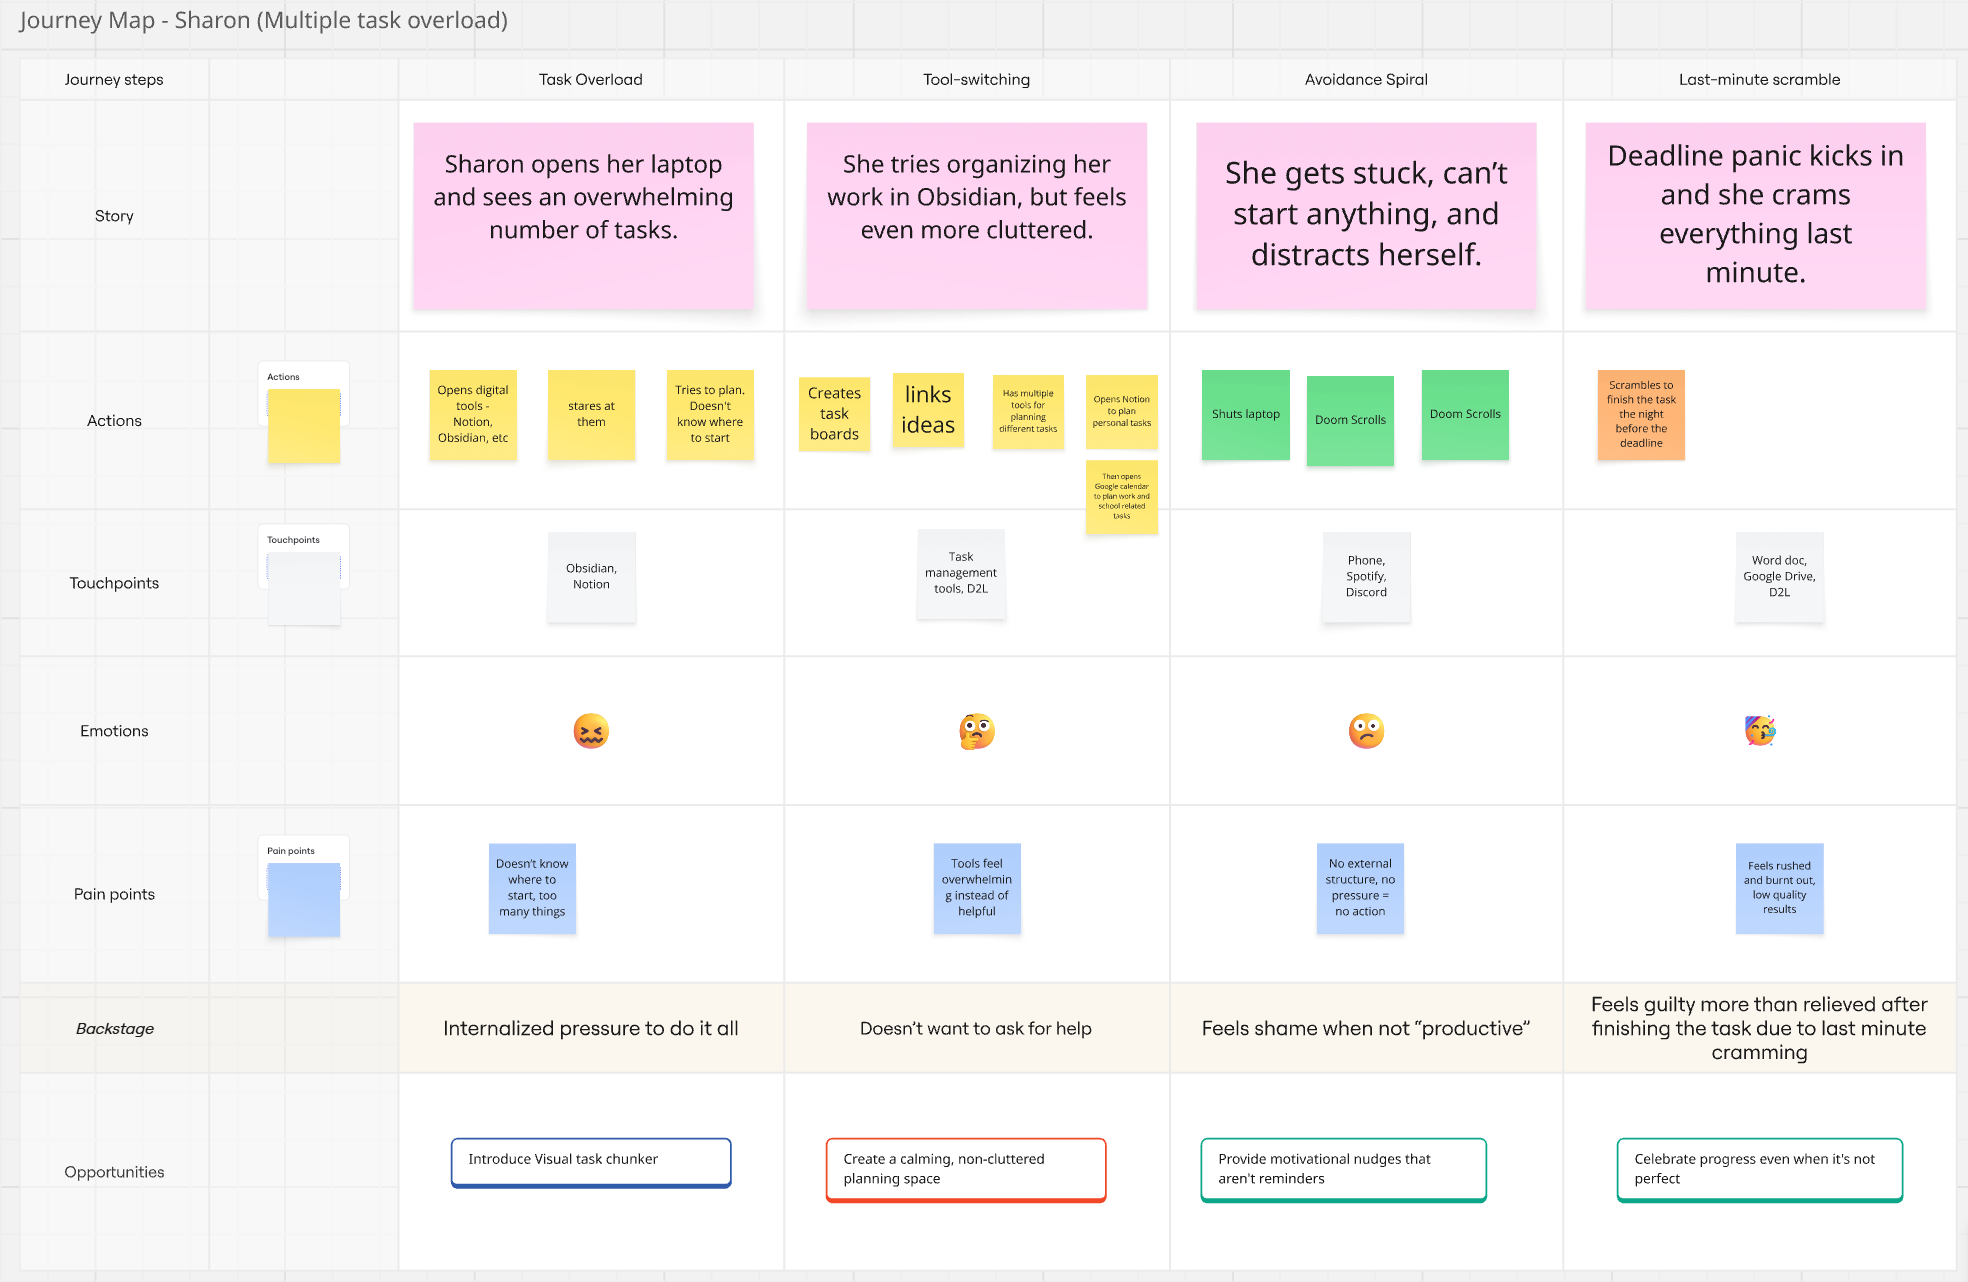Select the 'Opens digital tools' yellow sticky
1968x1282 pixels.
[x=473, y=414]
